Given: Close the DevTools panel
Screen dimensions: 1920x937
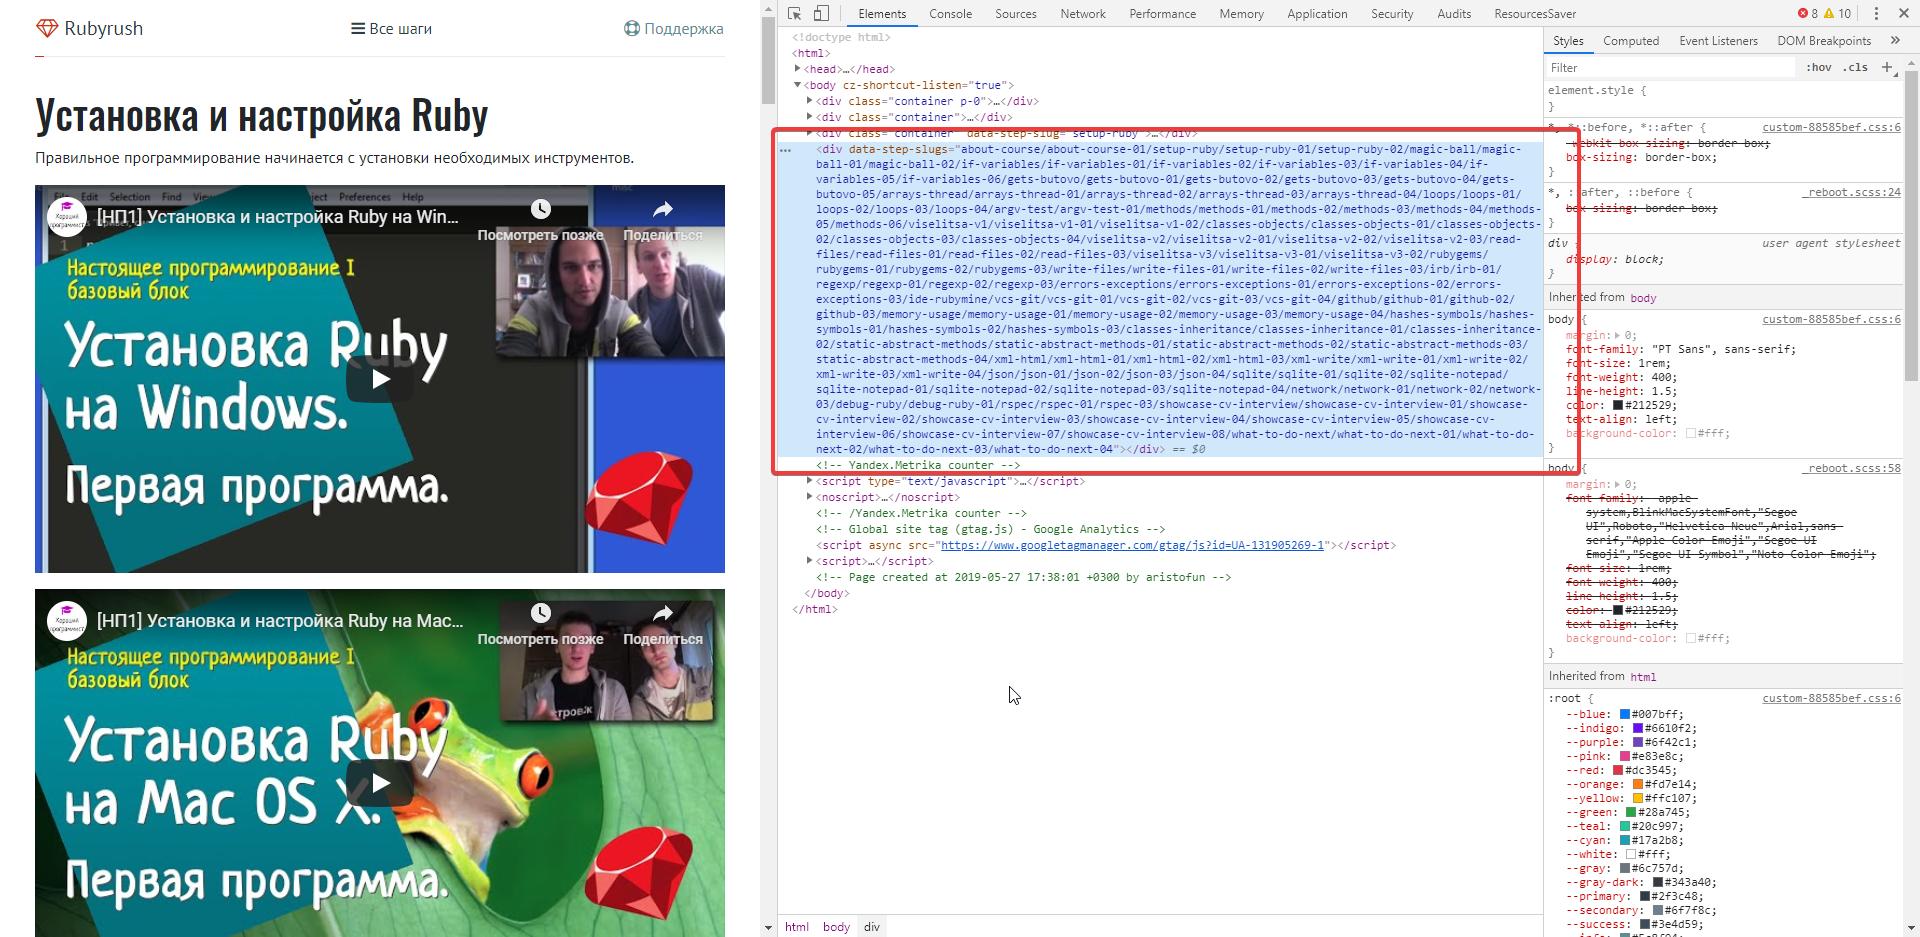Looking at the screenshot, I should 1904,13.
